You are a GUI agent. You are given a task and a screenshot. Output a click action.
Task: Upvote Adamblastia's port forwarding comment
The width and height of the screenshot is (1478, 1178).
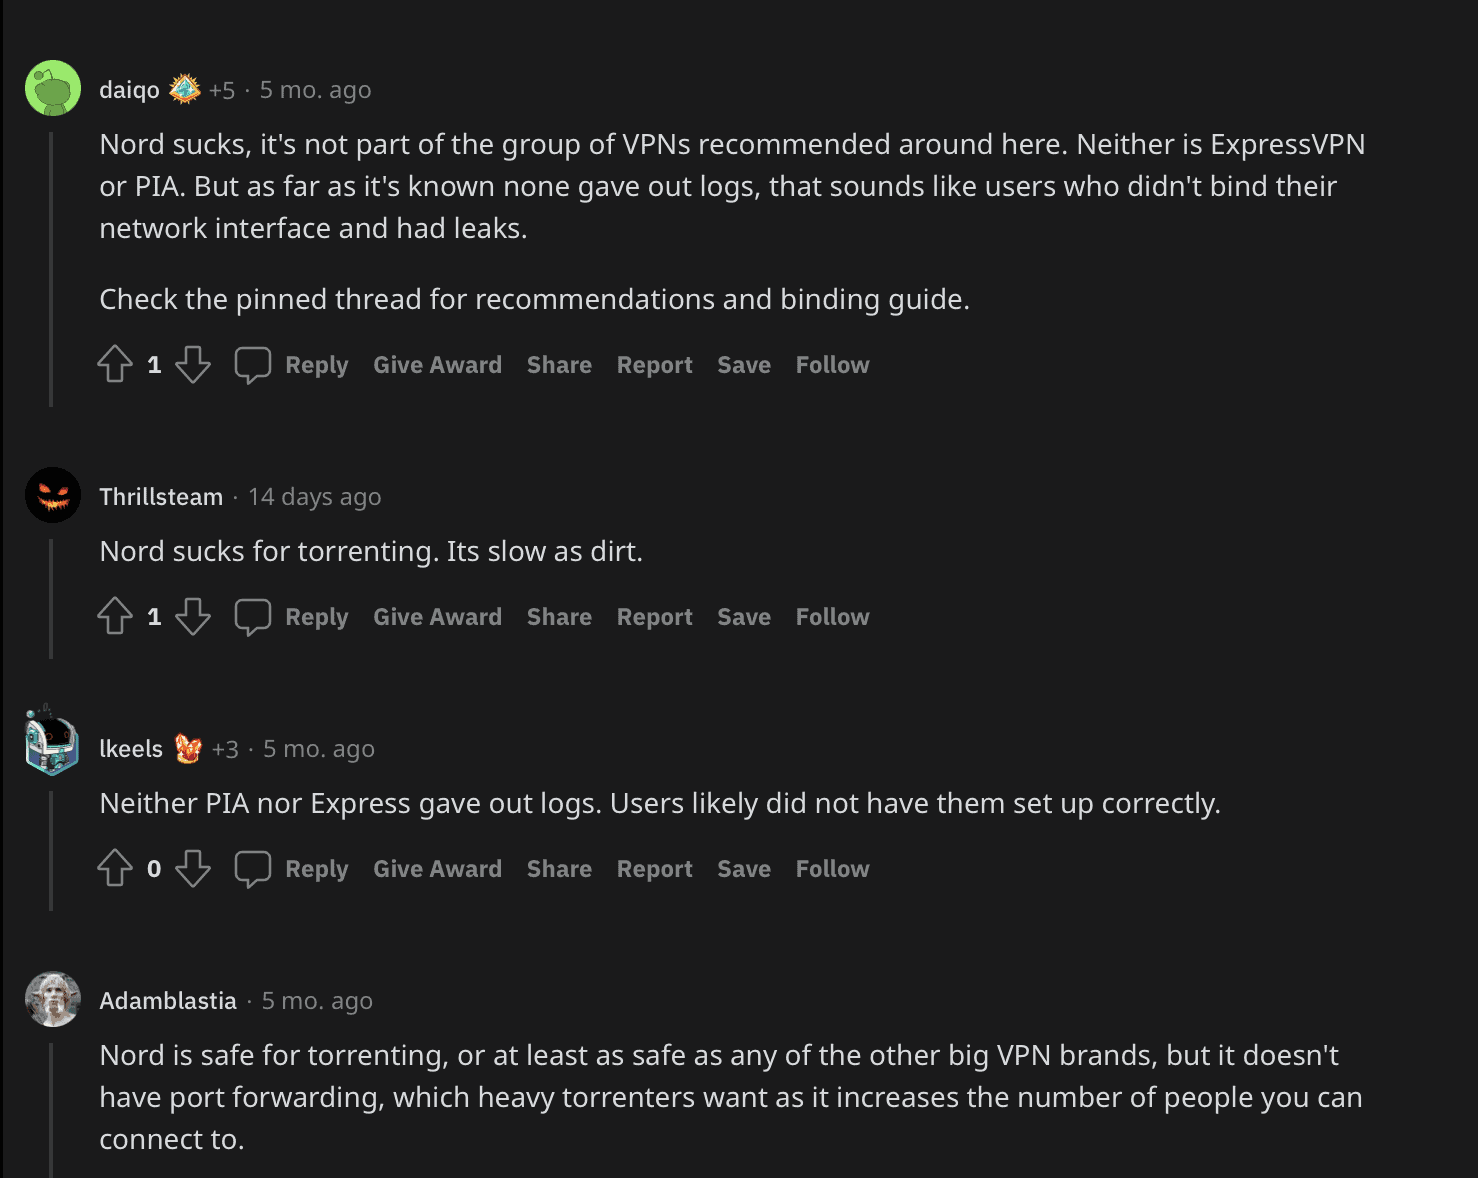[116, 1174]
